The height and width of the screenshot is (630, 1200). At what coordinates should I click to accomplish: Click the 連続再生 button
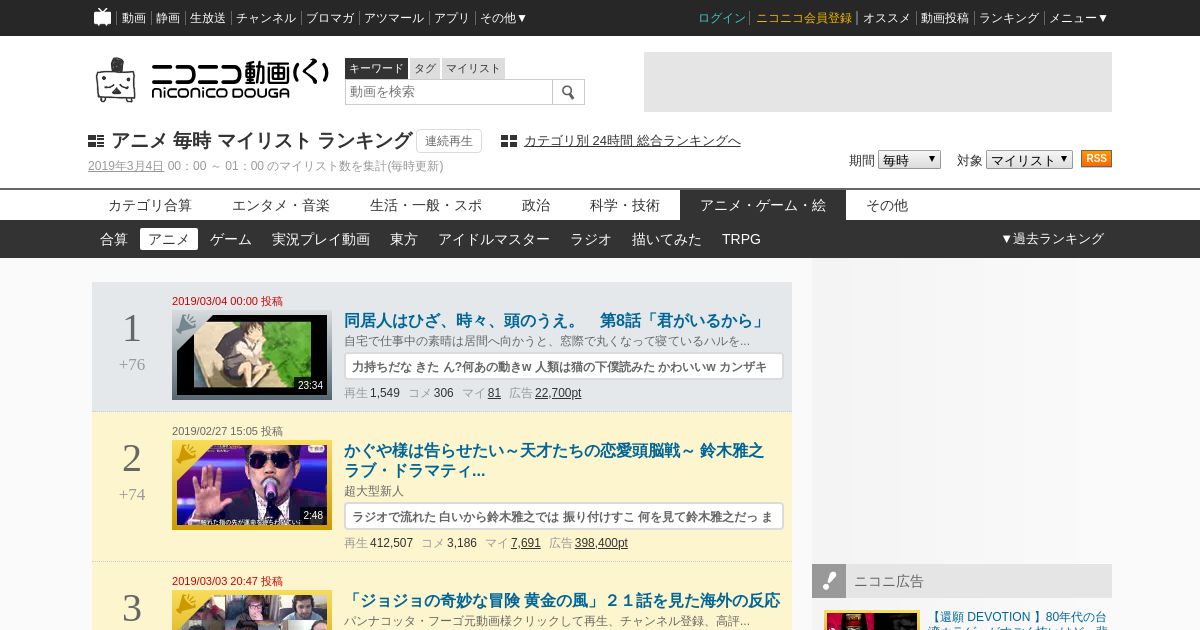pos(449,141)
